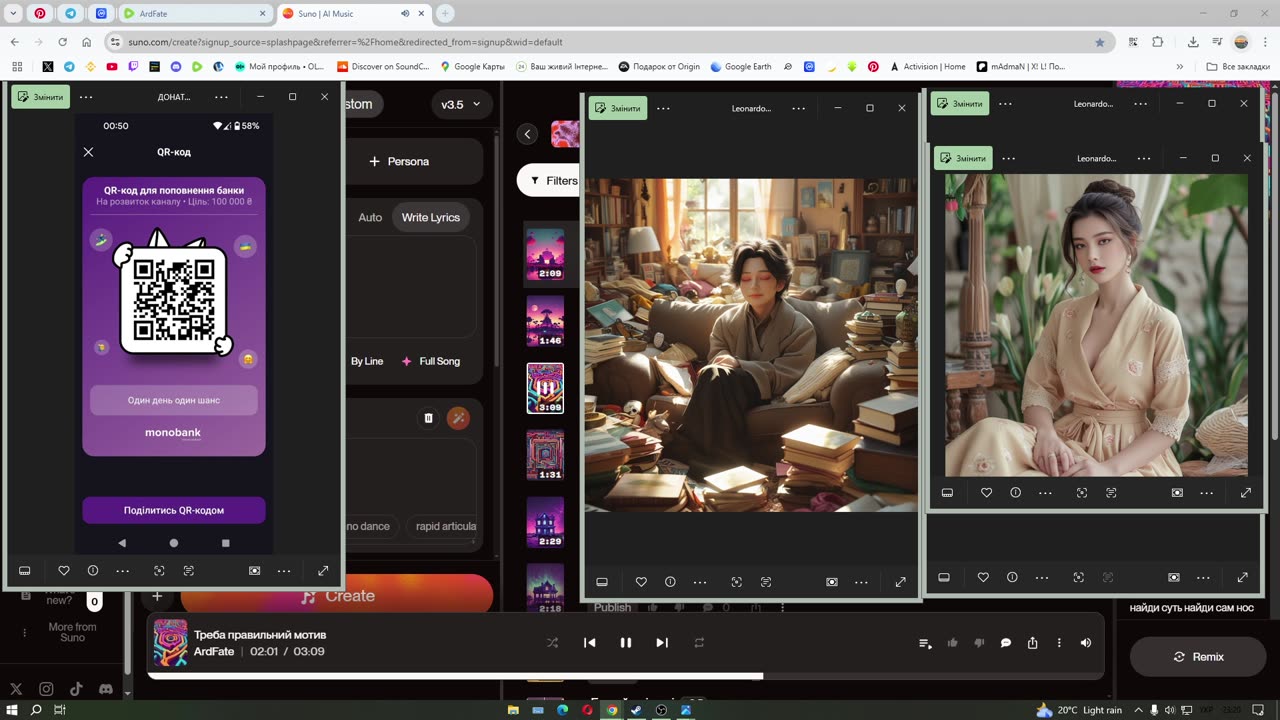Reload the Suno page
Screen dimensions: 1280x720
tap(63, 42)
